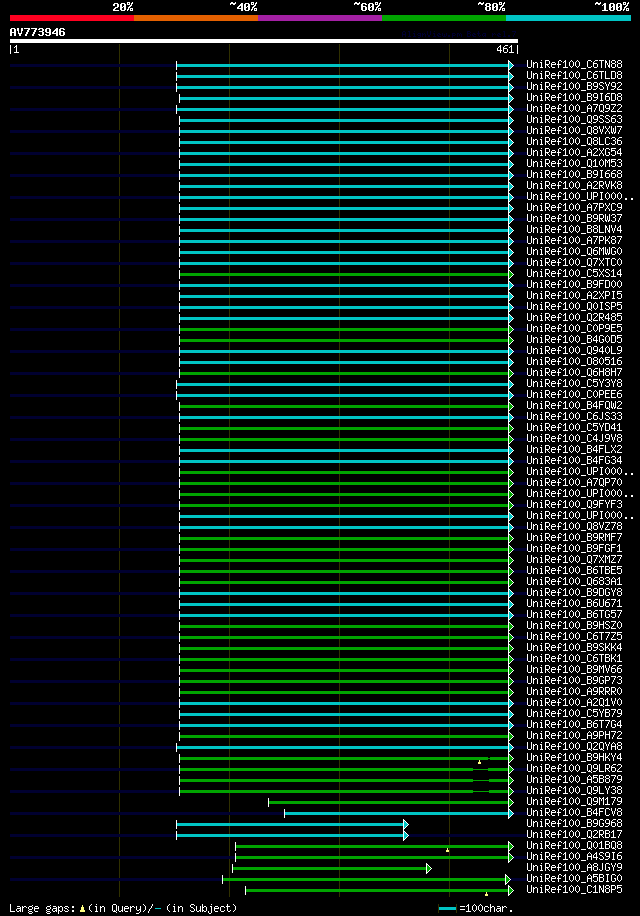Image resolution: width=640 pixels, height=916 pixels.
Task: Open hit UniRef100_B9I6D8
Action: coord(574,98)
